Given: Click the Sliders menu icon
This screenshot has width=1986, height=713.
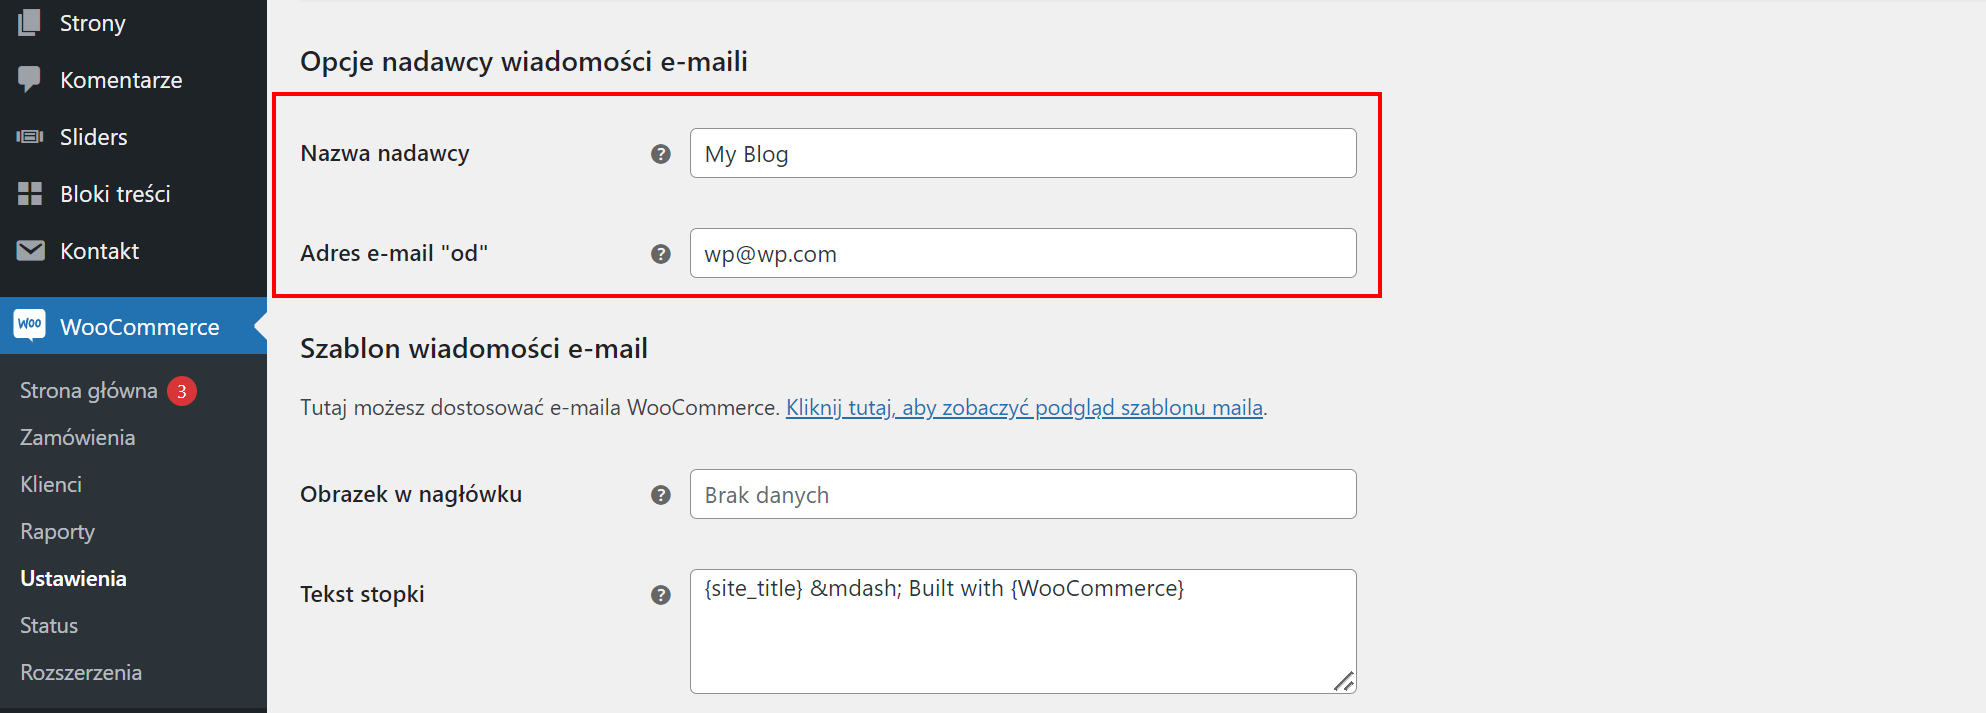Looking at the screenshot, I should 30,136.
